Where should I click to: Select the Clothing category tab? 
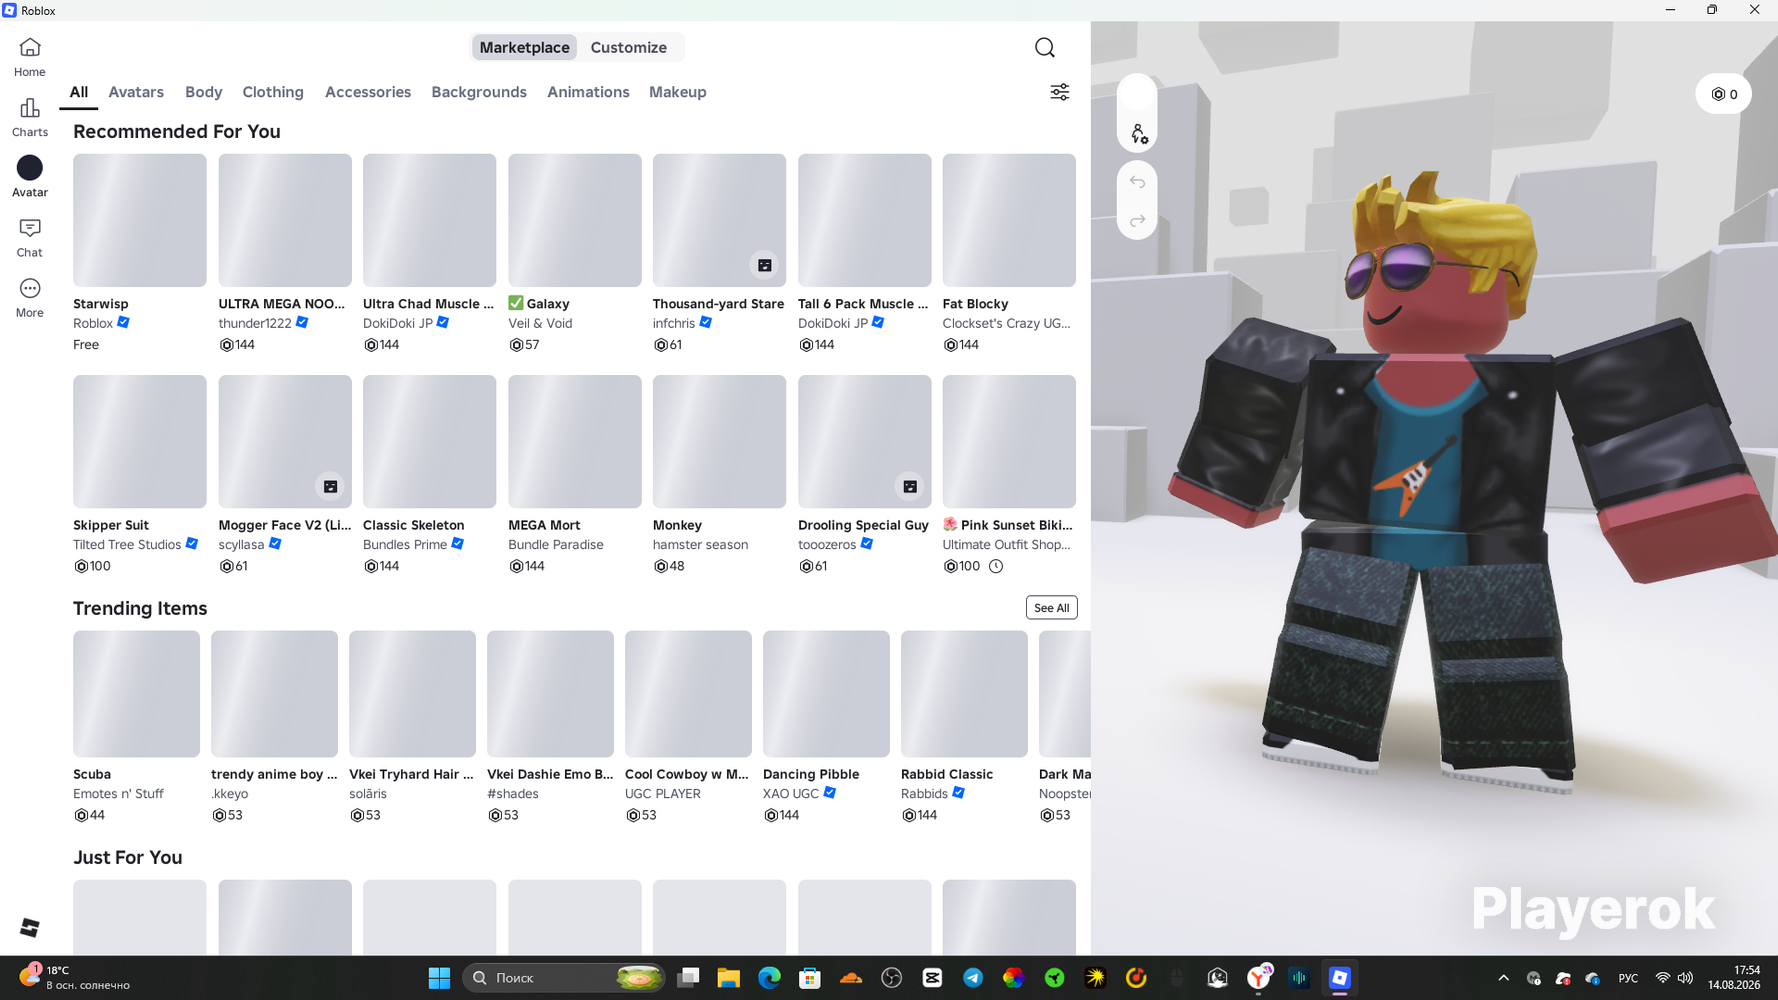pos(273,92)
